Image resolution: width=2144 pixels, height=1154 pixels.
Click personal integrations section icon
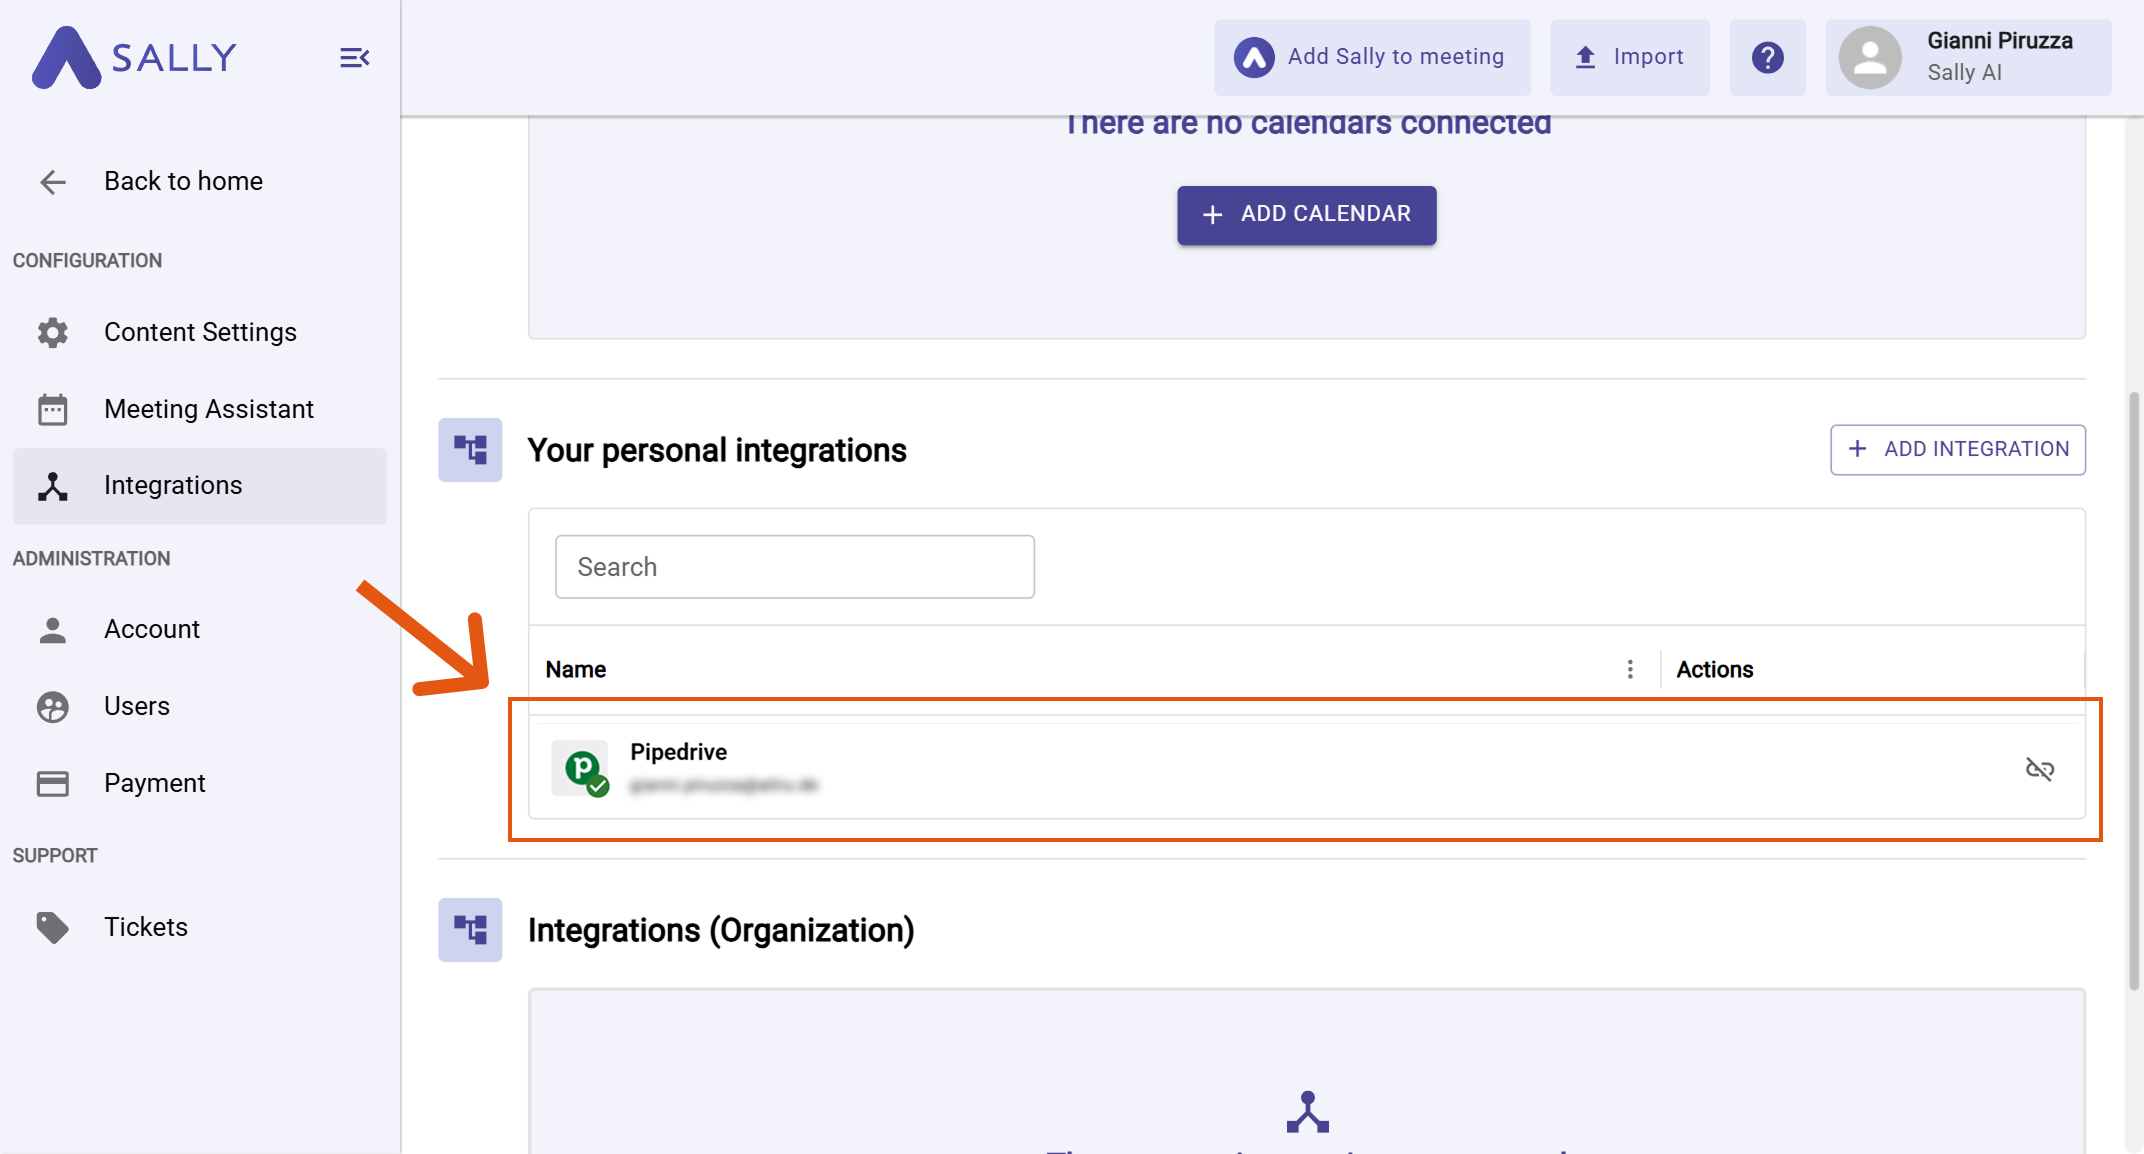pyautogui.click(x=470, y=450)
